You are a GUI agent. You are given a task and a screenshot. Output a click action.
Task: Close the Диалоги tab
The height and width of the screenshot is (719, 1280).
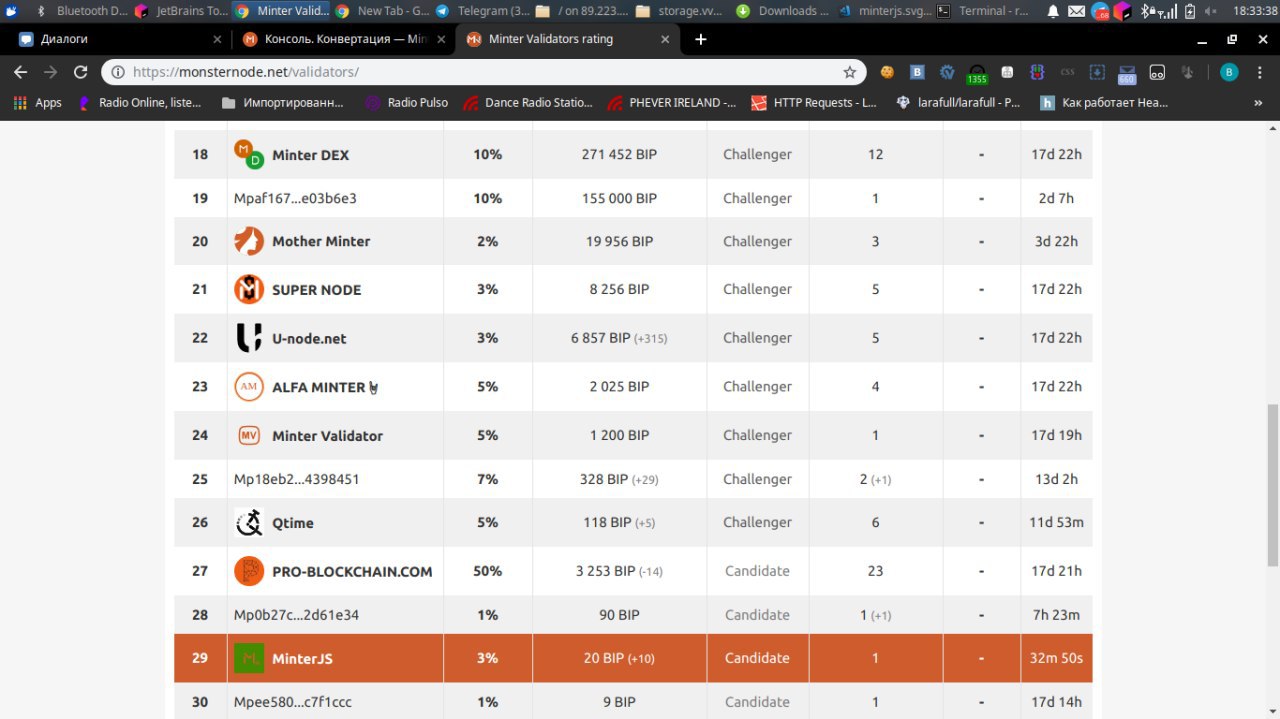point(218,39)
